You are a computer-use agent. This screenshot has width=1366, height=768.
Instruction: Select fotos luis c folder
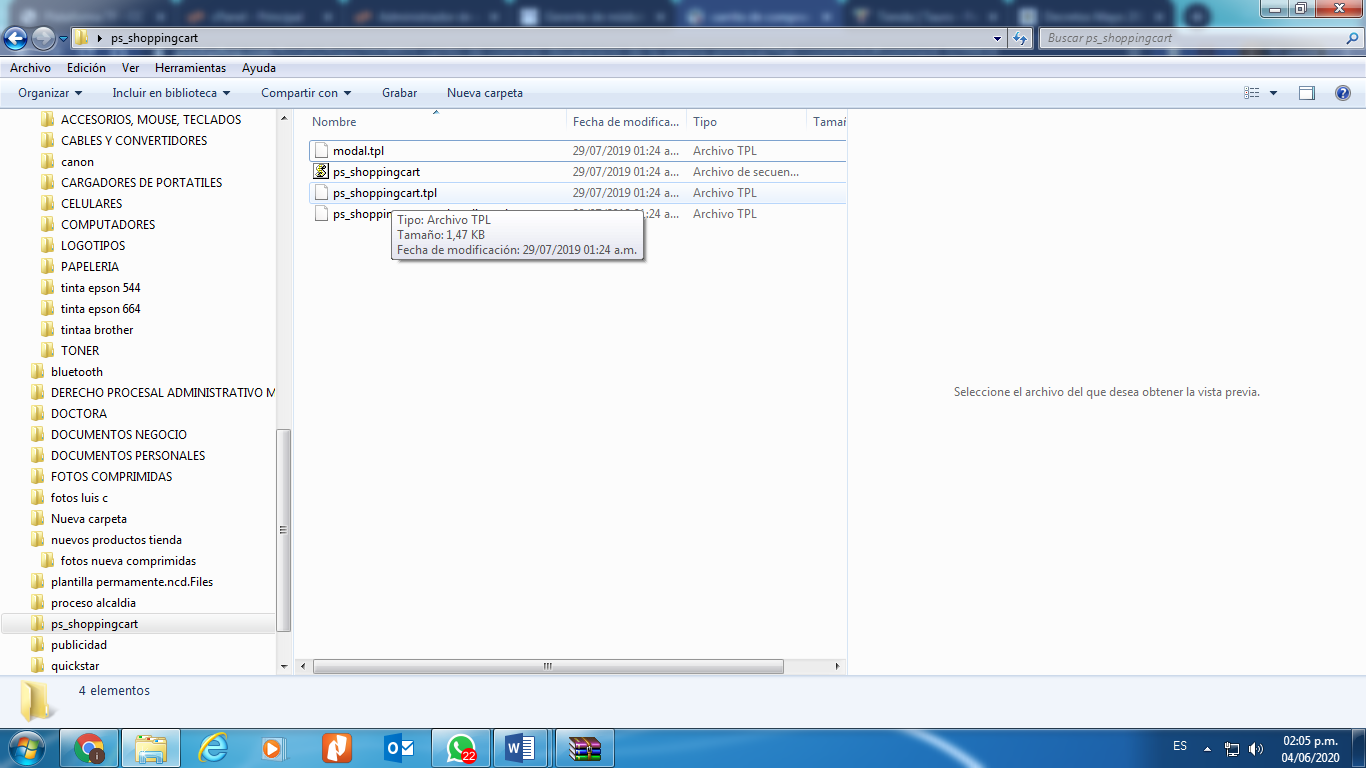coord(79,498)
